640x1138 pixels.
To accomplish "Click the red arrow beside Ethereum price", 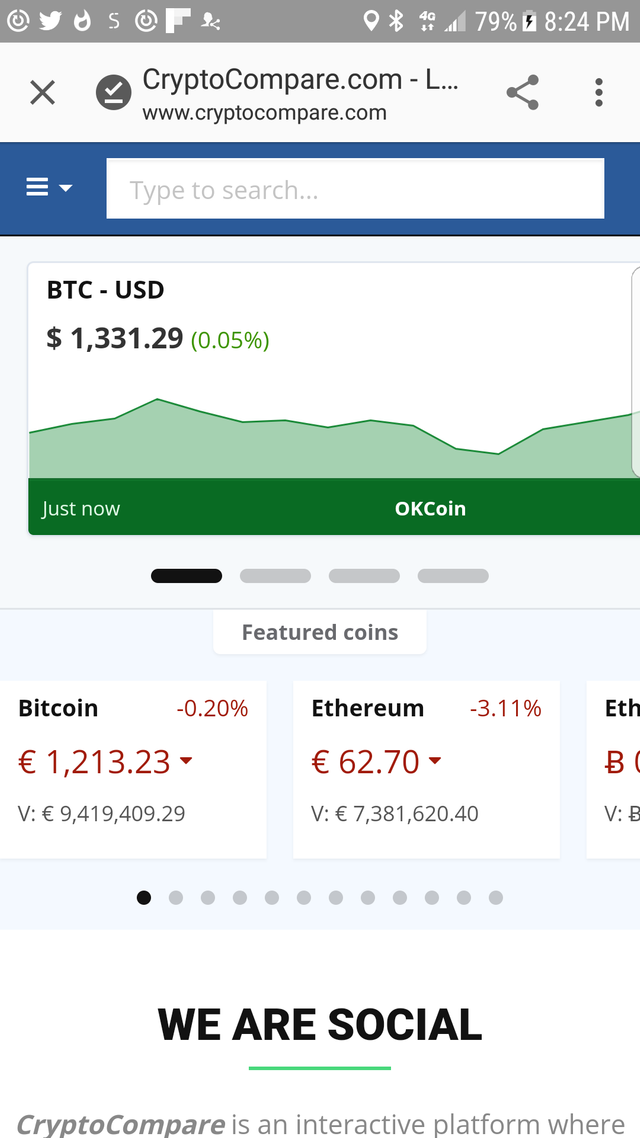I will [435, 761].
